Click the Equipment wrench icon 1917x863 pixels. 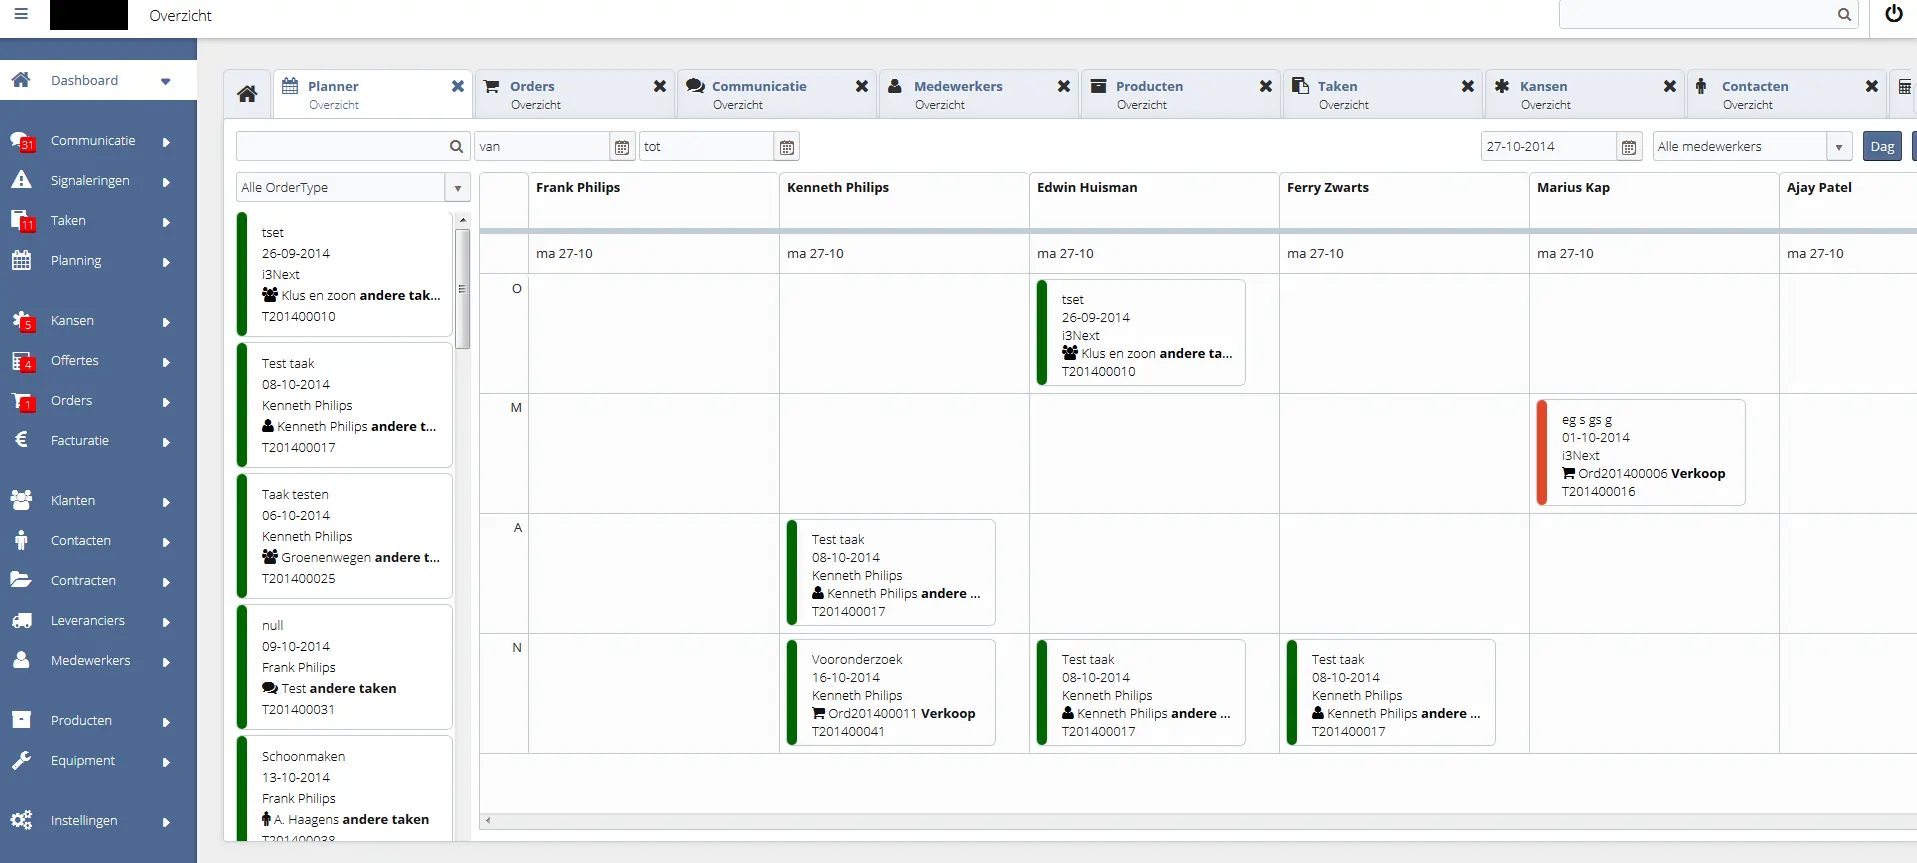pos(21,760)
